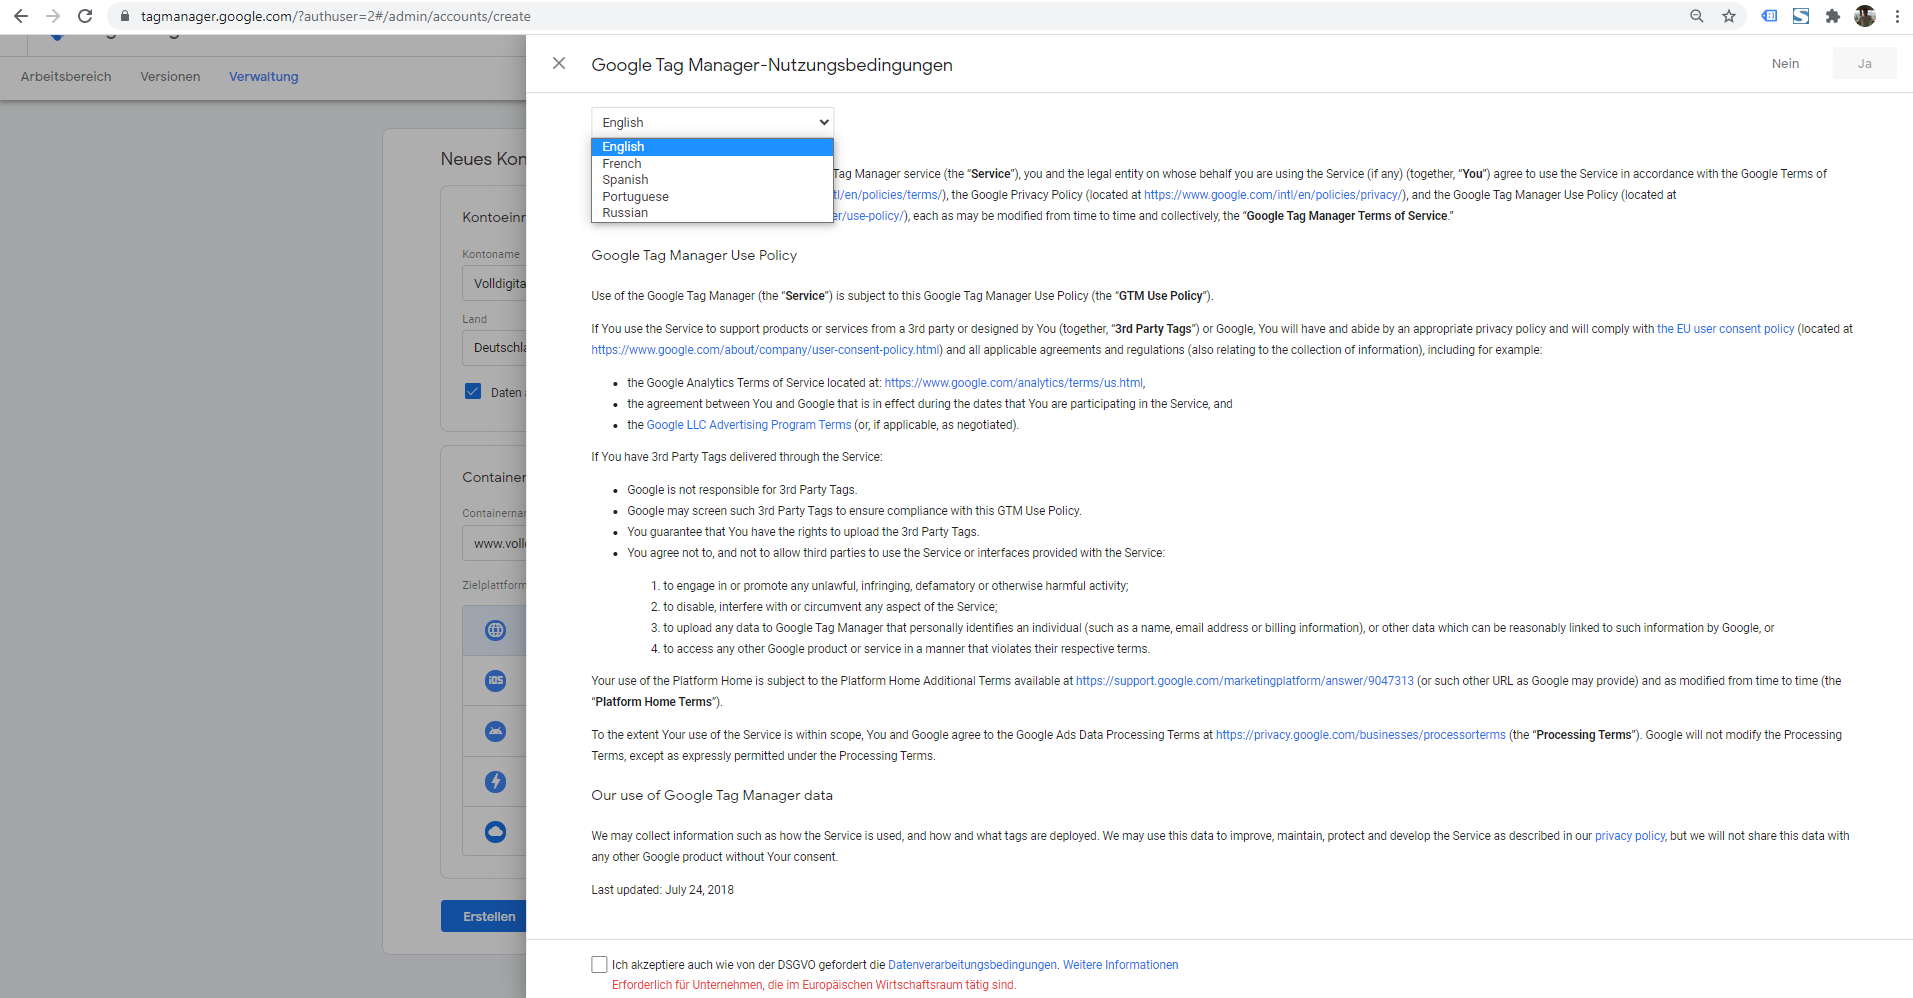
Task: Tick the DSGVO Datenverarbeitungsbedingungen checkbox
Action: click(599, 964)
